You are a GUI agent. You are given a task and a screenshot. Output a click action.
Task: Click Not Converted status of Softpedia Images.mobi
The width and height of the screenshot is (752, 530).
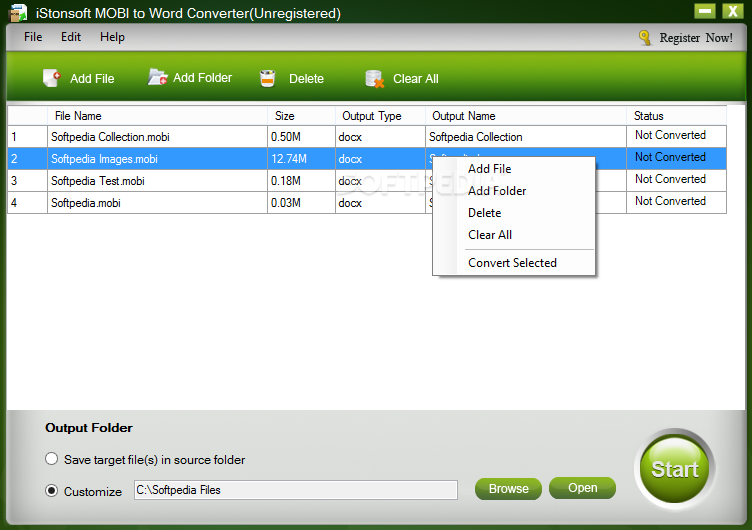tap(676, 158)
